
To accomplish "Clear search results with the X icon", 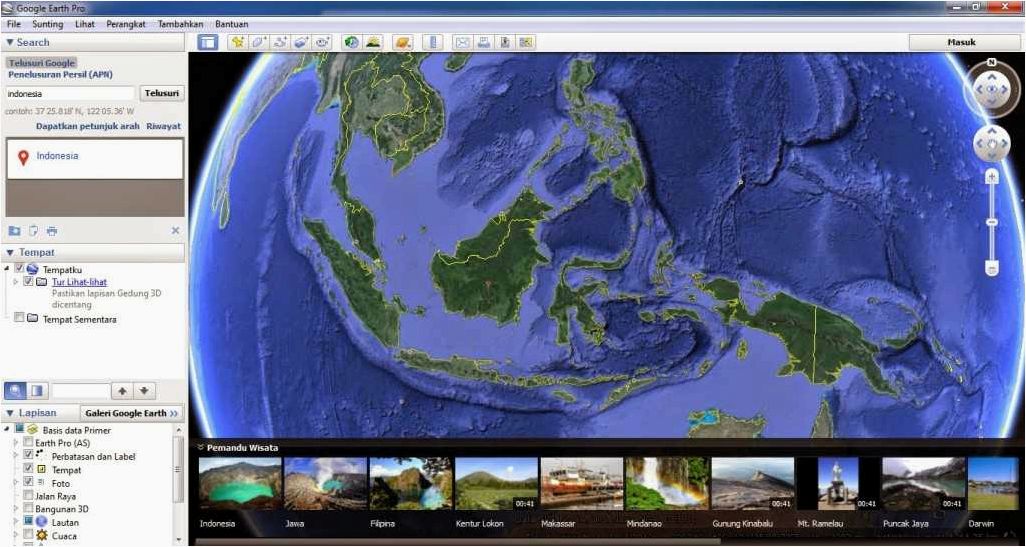I will pyautogui.click(x=175, y=230).
